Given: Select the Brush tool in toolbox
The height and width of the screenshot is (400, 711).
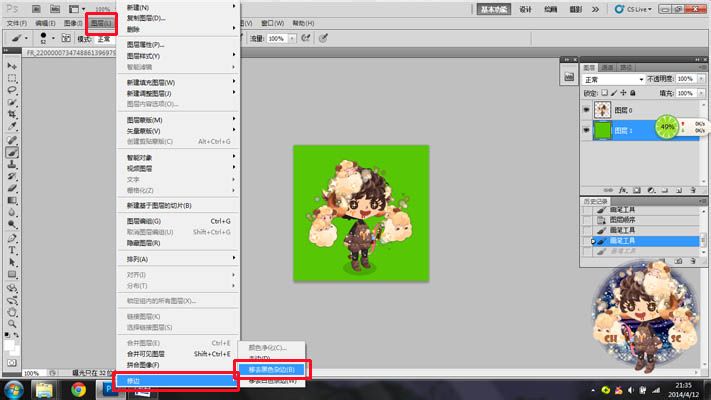Looking at the screenshot, I should 12,152.
